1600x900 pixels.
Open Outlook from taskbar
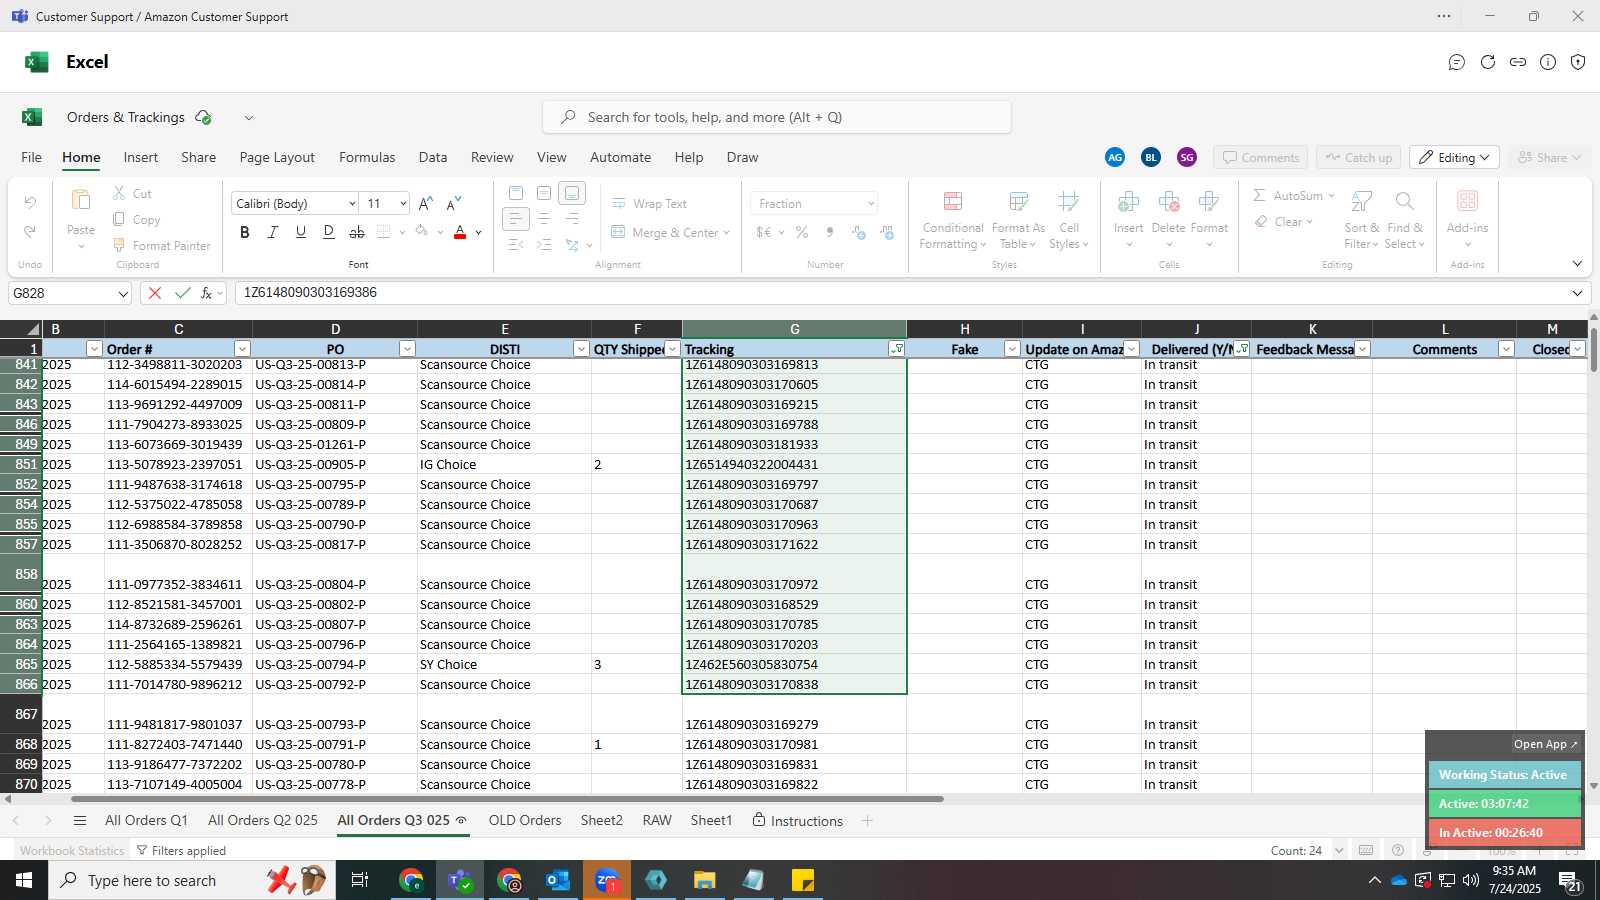[x=557, y=880]
